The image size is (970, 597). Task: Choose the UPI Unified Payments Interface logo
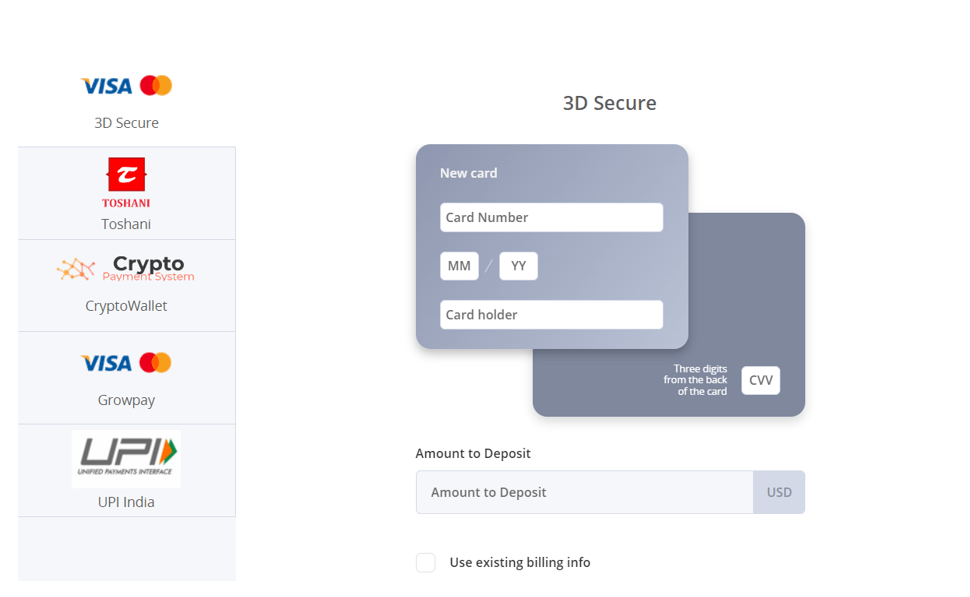[126, 458]
